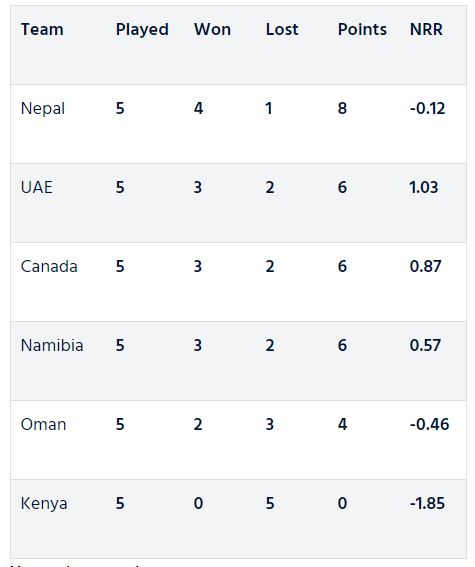
Task: Click Oman's NRR value -0.46
Action: [x=429, y=425]
